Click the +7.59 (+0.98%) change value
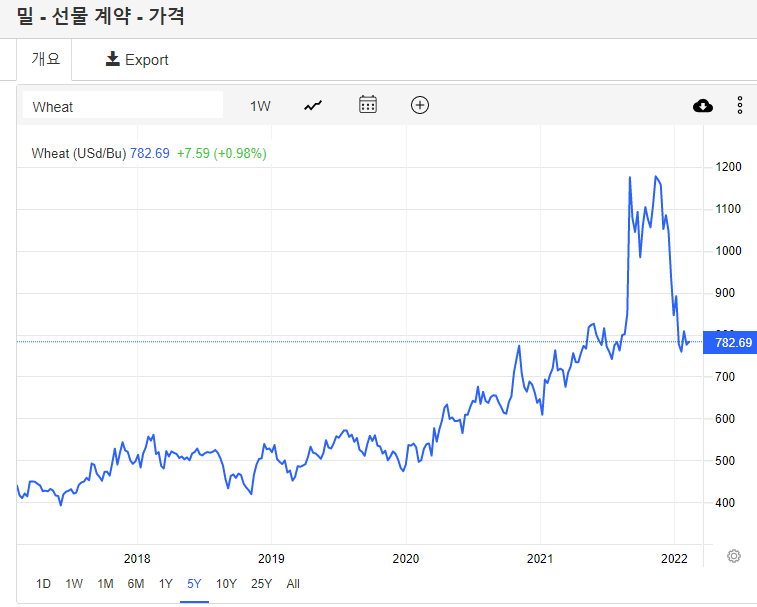757x607 pixels. (x=222, y=154)
